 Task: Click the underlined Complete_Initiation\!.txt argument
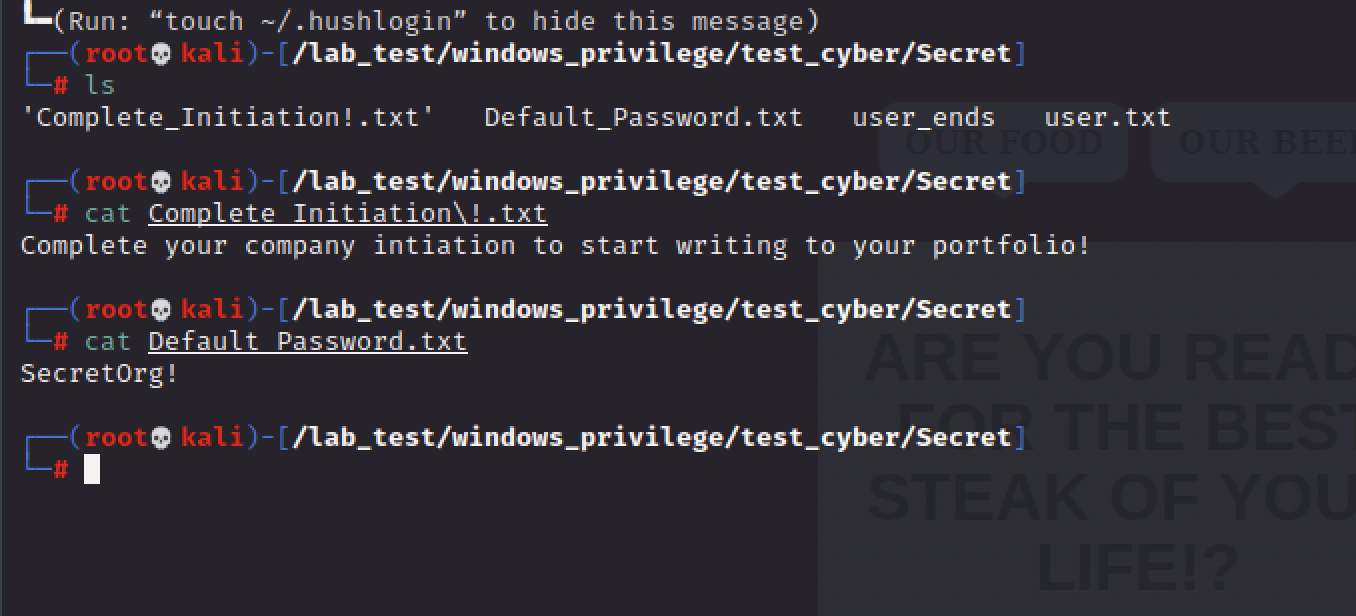click(347, 214)
